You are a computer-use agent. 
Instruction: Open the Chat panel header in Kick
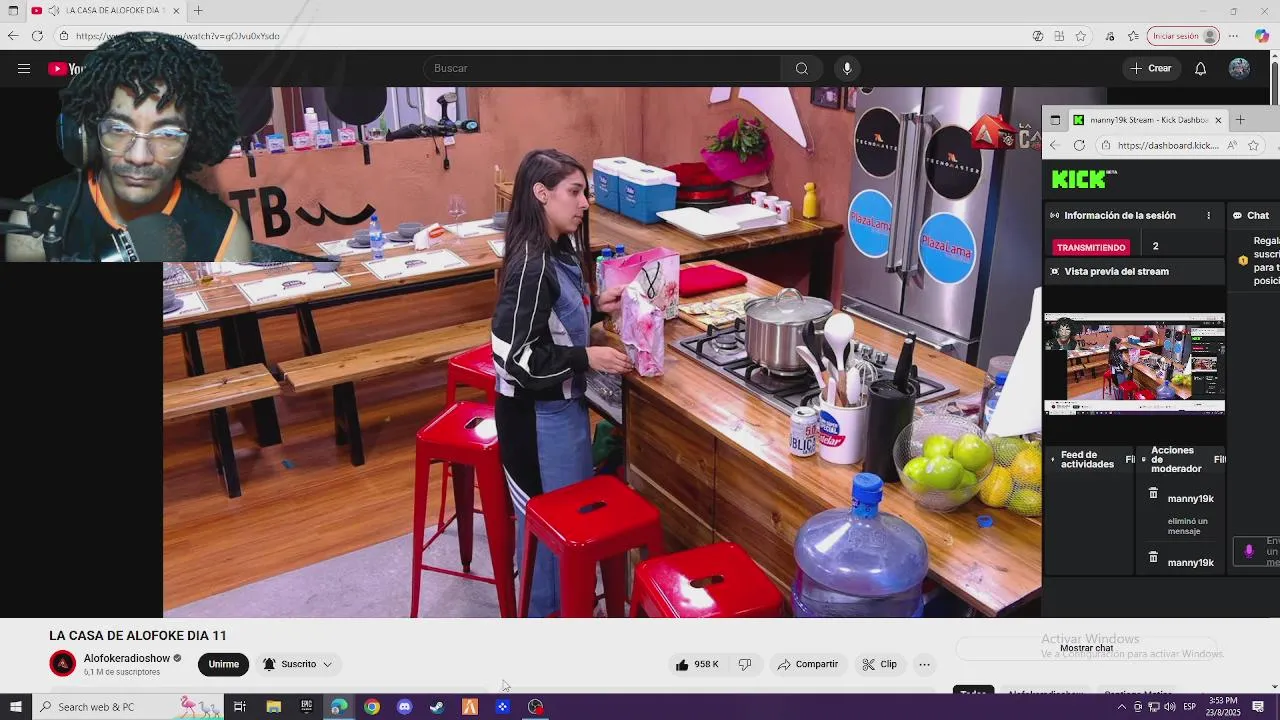1252,215
